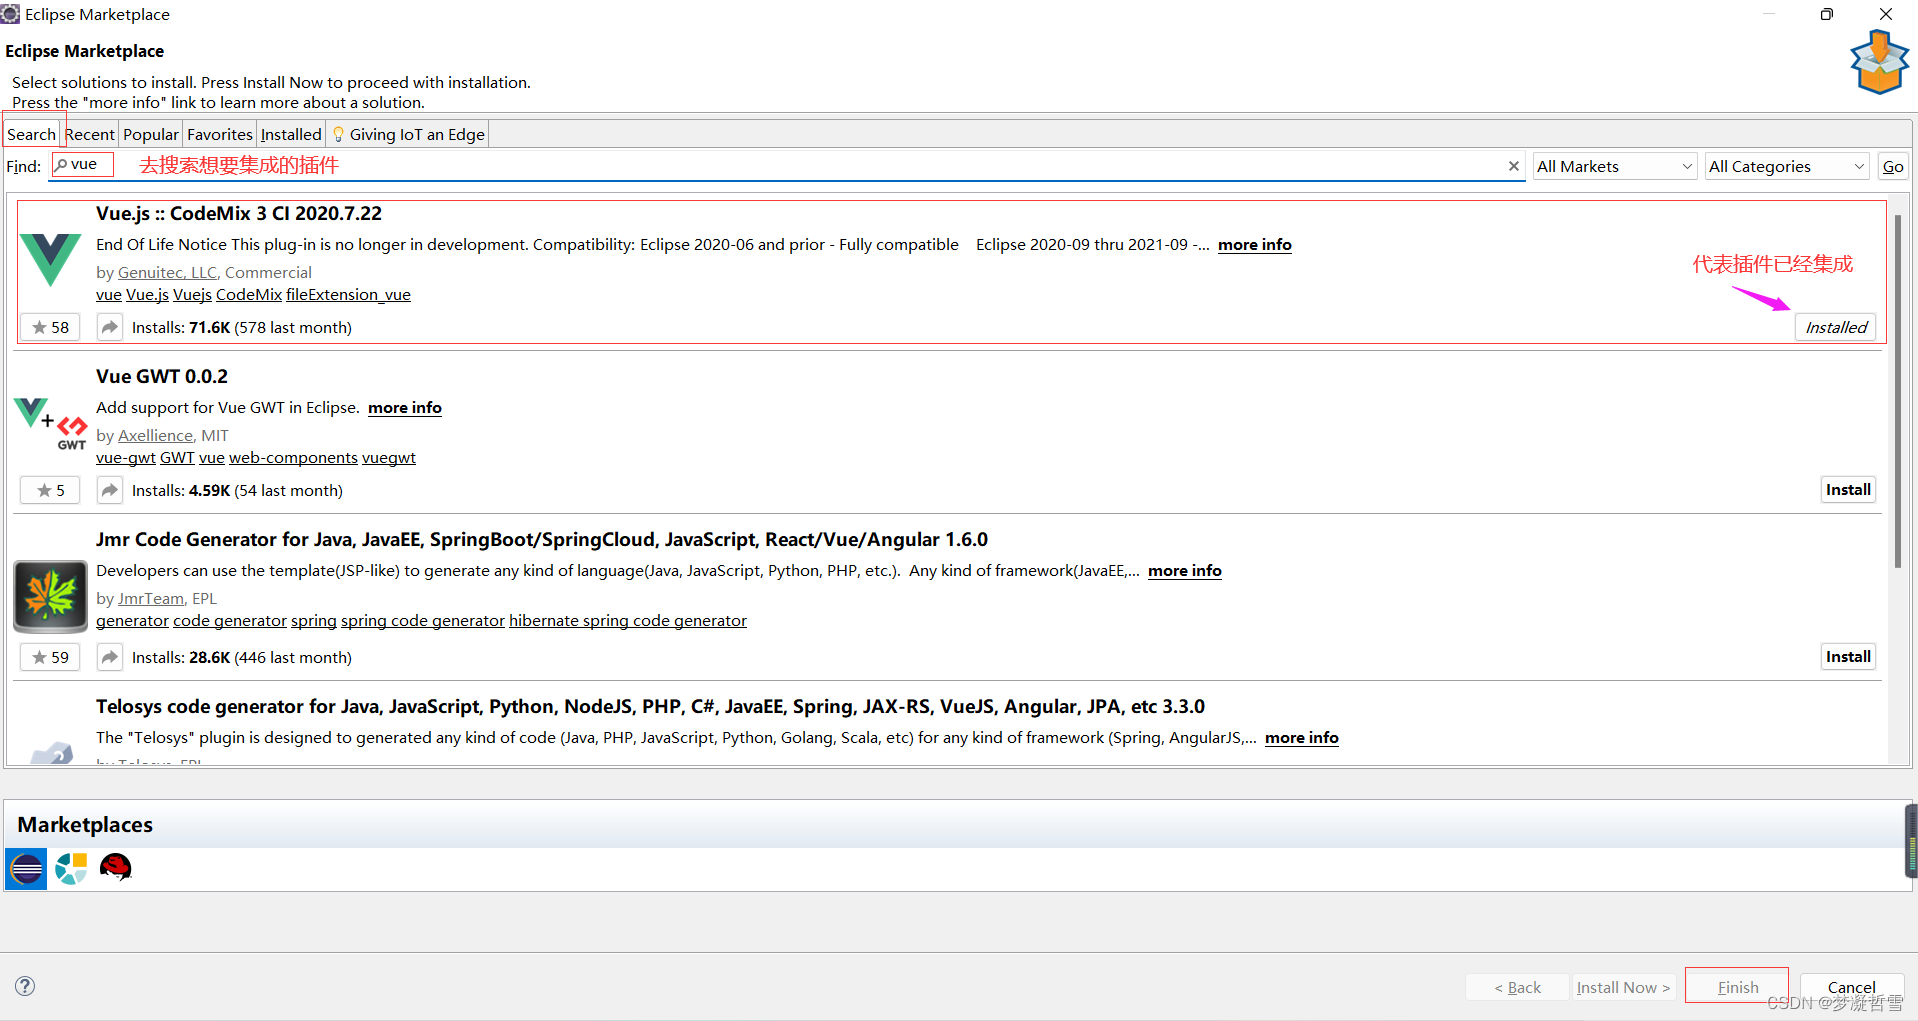Image resolution: width=1918 pixels, height=1021 pixels.
Task: Open the All Categories dropdown
Action: point(1787,166)
